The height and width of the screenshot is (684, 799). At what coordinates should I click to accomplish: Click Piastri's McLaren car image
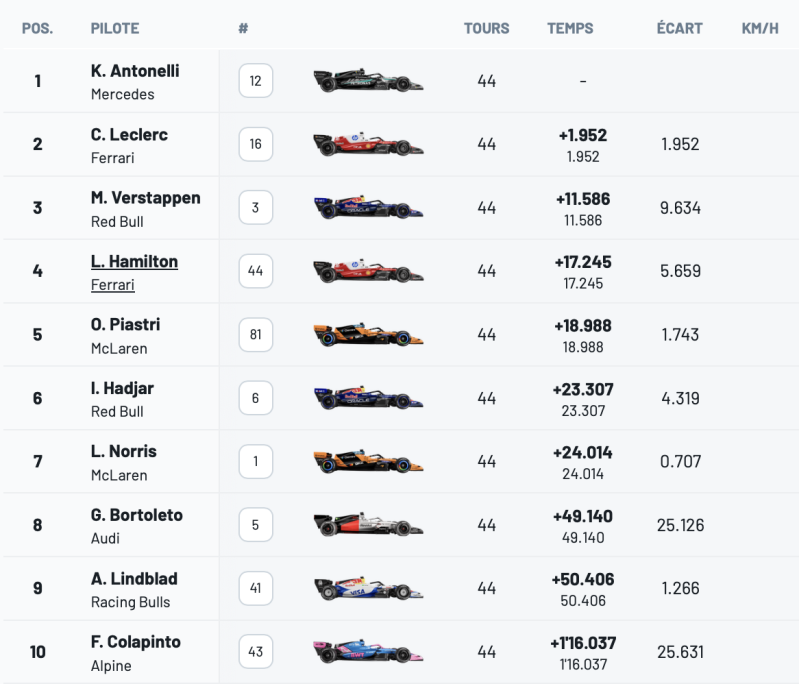tap(368, 334)
